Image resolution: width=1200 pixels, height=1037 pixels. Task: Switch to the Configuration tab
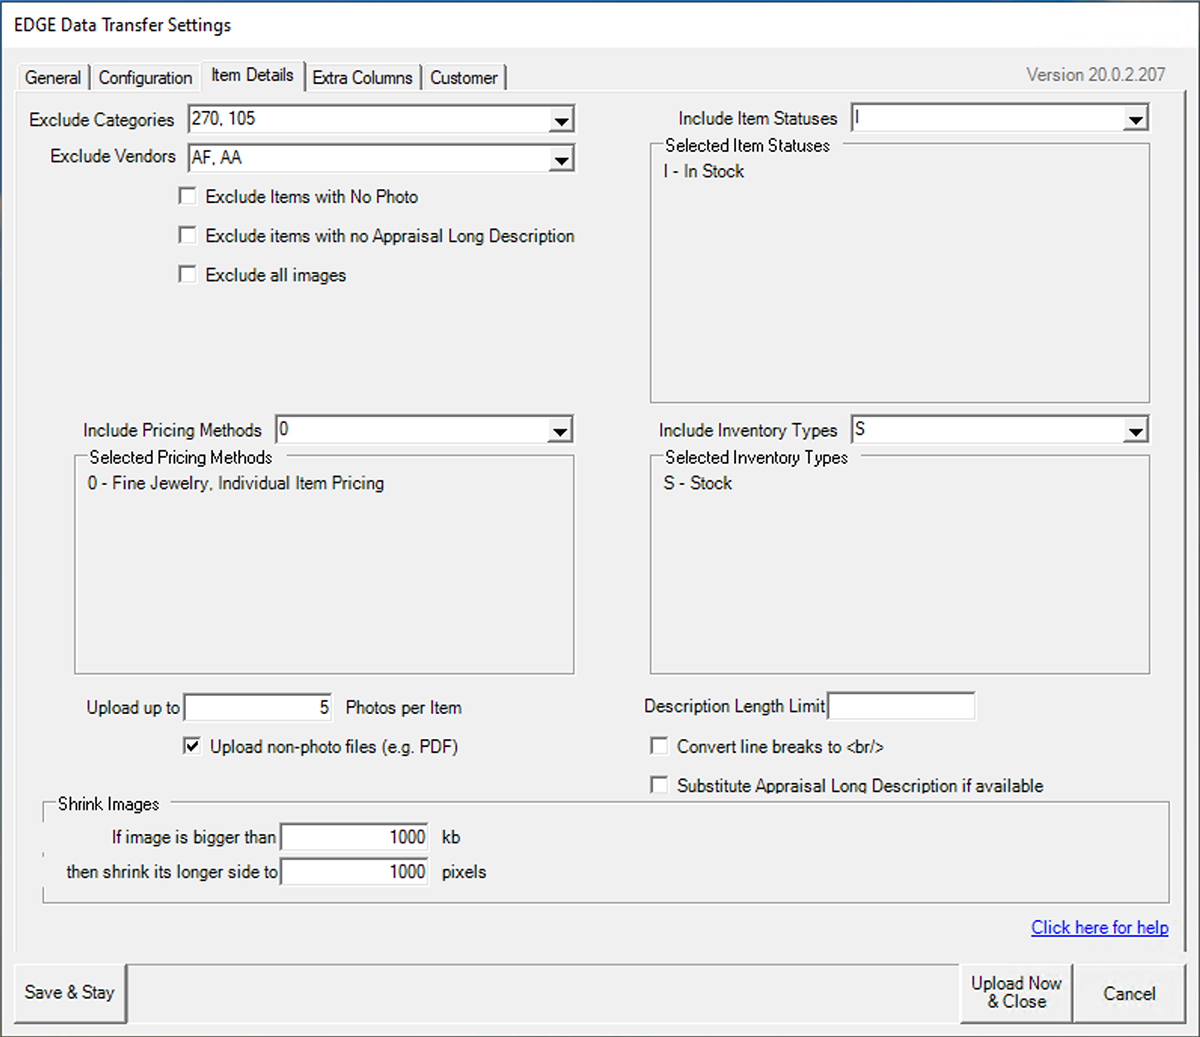(x=145, y=78)
